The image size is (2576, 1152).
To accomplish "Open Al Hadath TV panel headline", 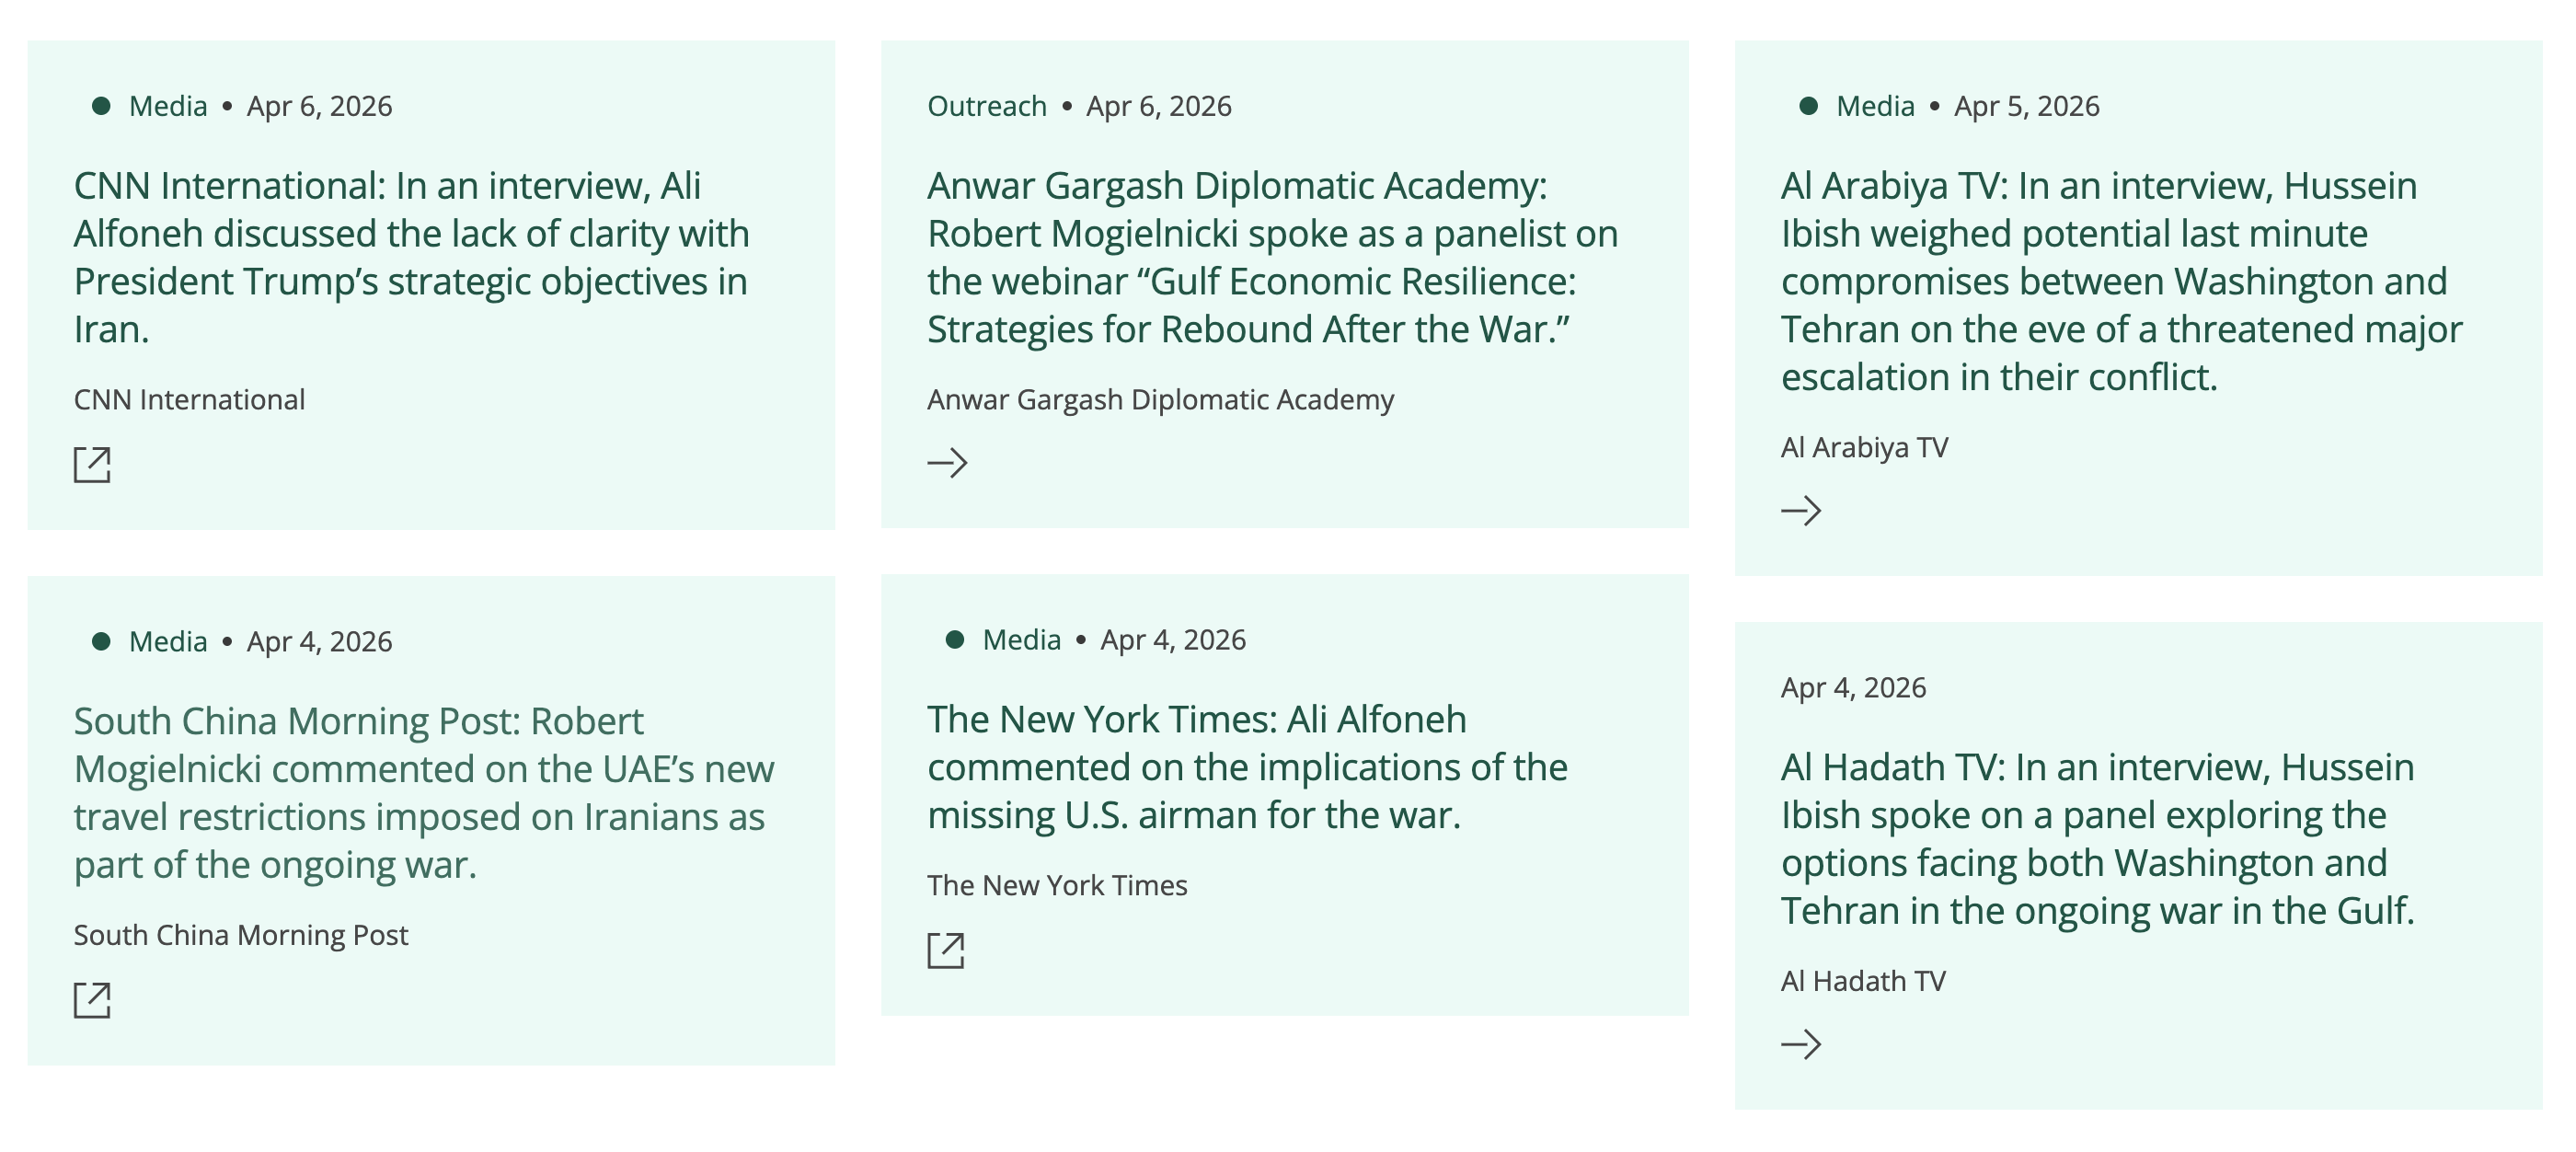I will 2097,839.
